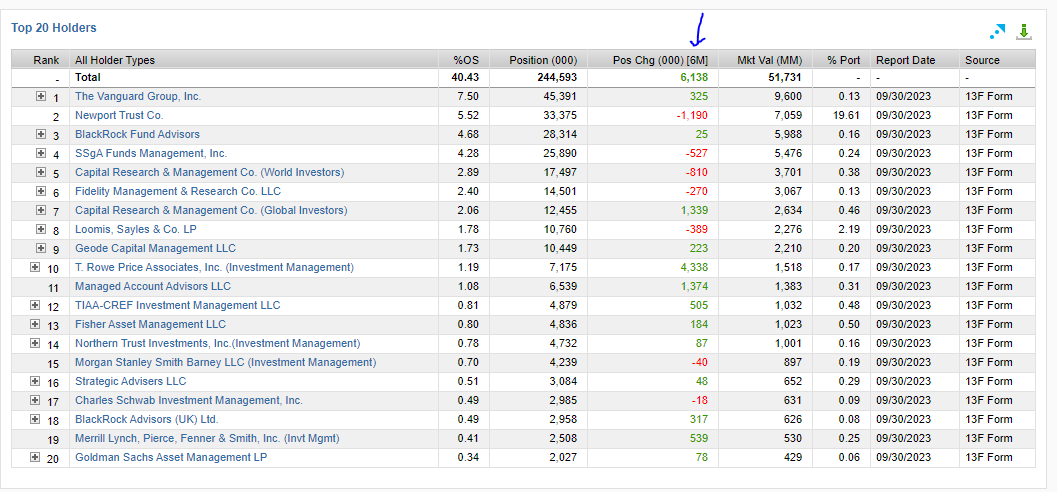The image size is (1057, 492).
Task: Open Capital Research (World Investors) link
Action: [x=210, y=172]
